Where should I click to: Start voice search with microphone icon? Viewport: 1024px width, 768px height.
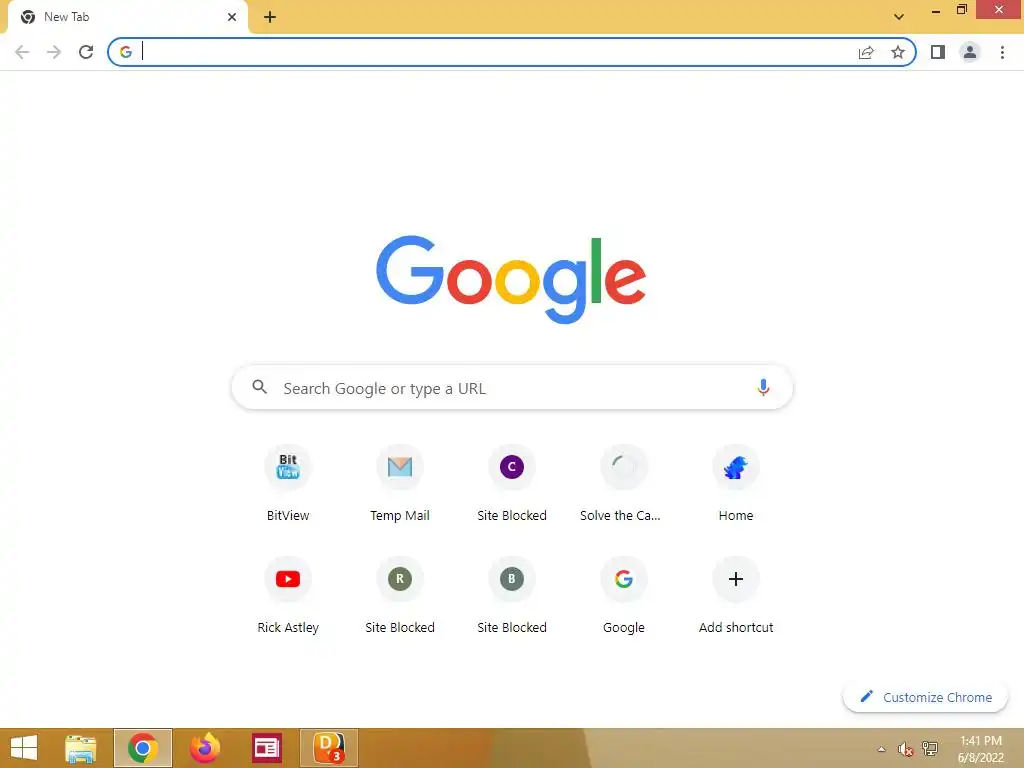tap(763, 388)
